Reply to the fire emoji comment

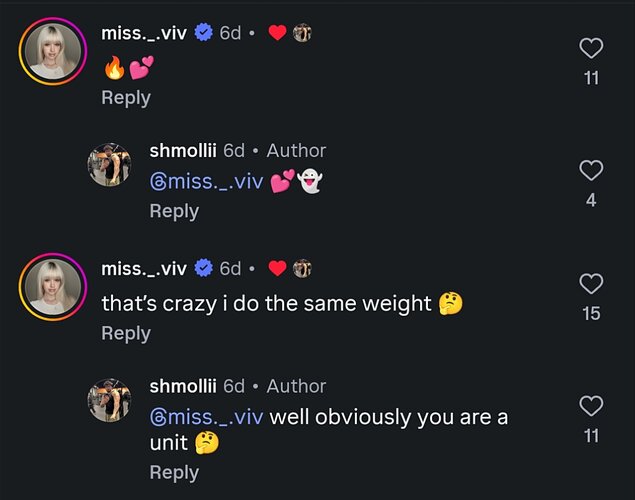(x=126, y=98)
